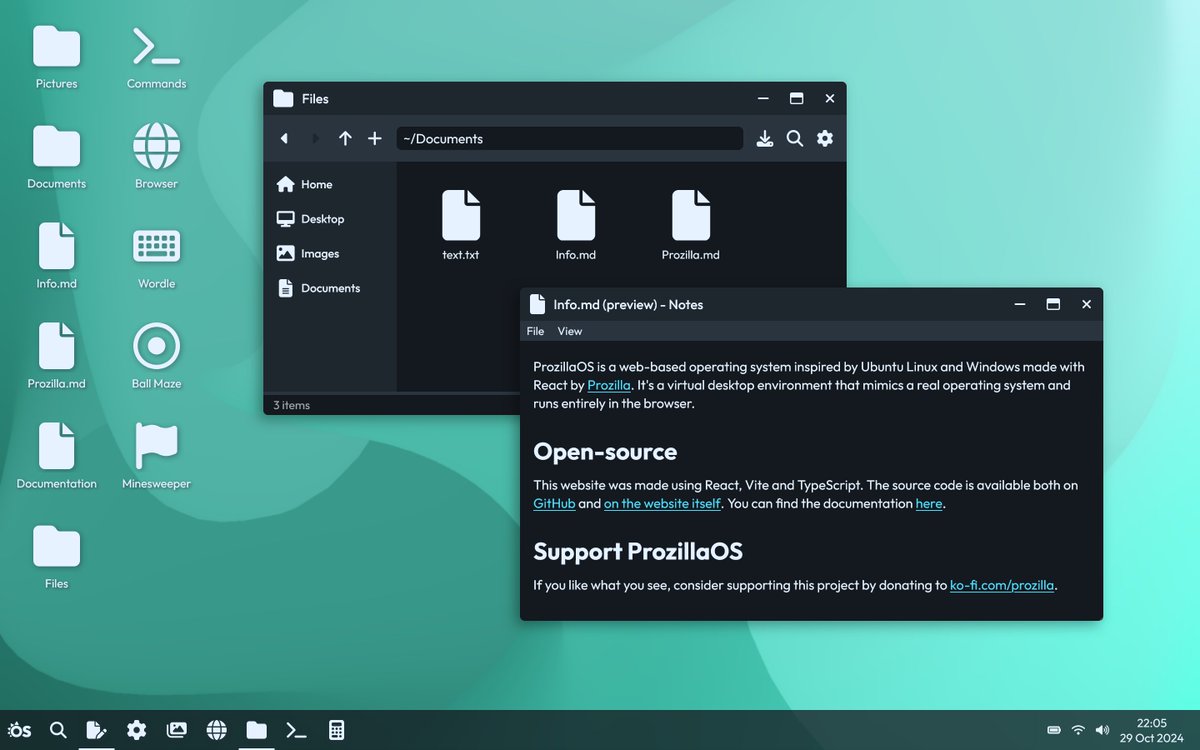The height and width of the screenshot is (750, 1200).
Task: Maximize the Notes window
Action: tap(1053, 305)
